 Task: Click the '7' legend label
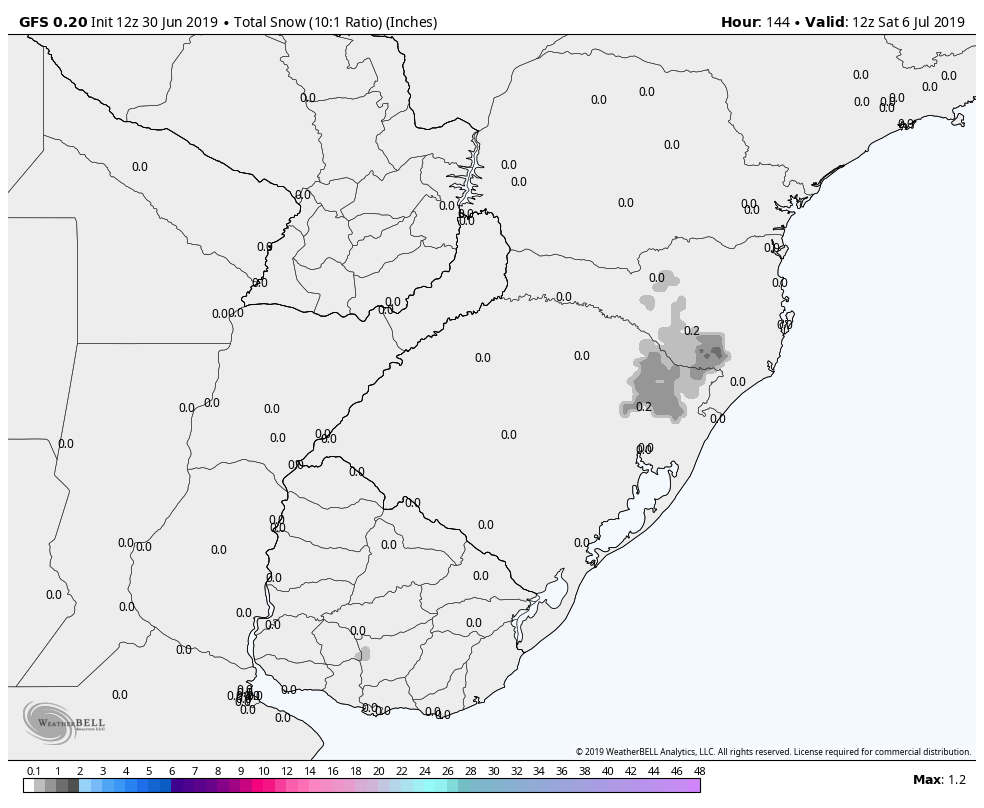pos(195,771)
